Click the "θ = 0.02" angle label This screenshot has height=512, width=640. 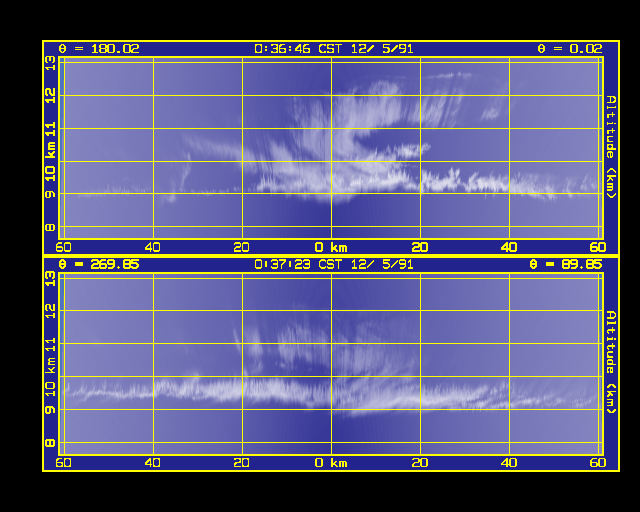pos(570,49)
